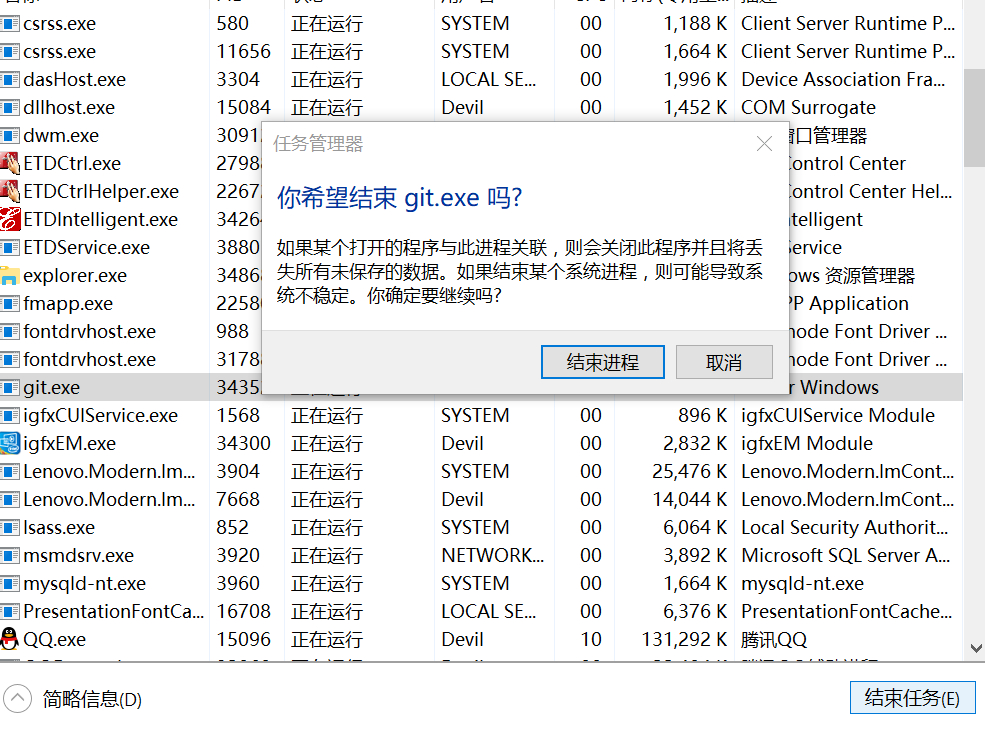Select the lsass.exe process name

[x=59, y=527]
